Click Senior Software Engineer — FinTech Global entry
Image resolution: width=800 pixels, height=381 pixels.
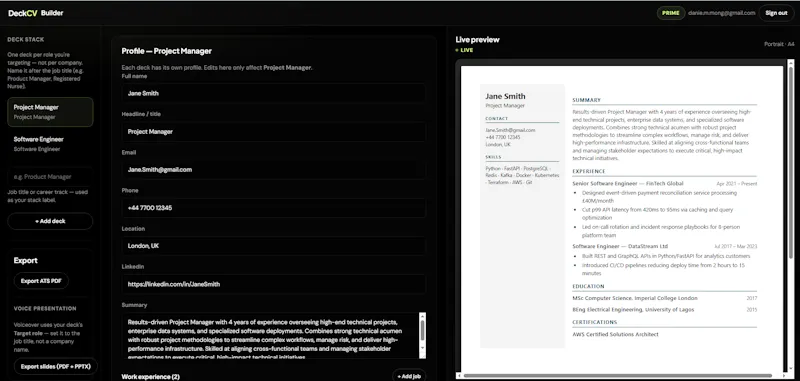[628, 183]
